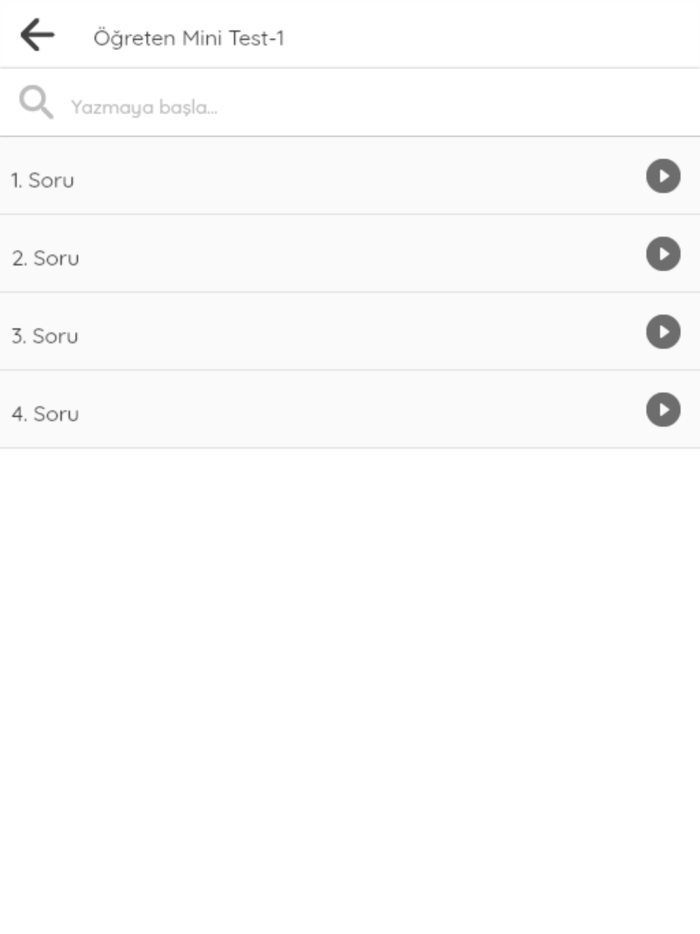Play the 2. Soru video
Screen dimensions: 700x934
[663, 254]
